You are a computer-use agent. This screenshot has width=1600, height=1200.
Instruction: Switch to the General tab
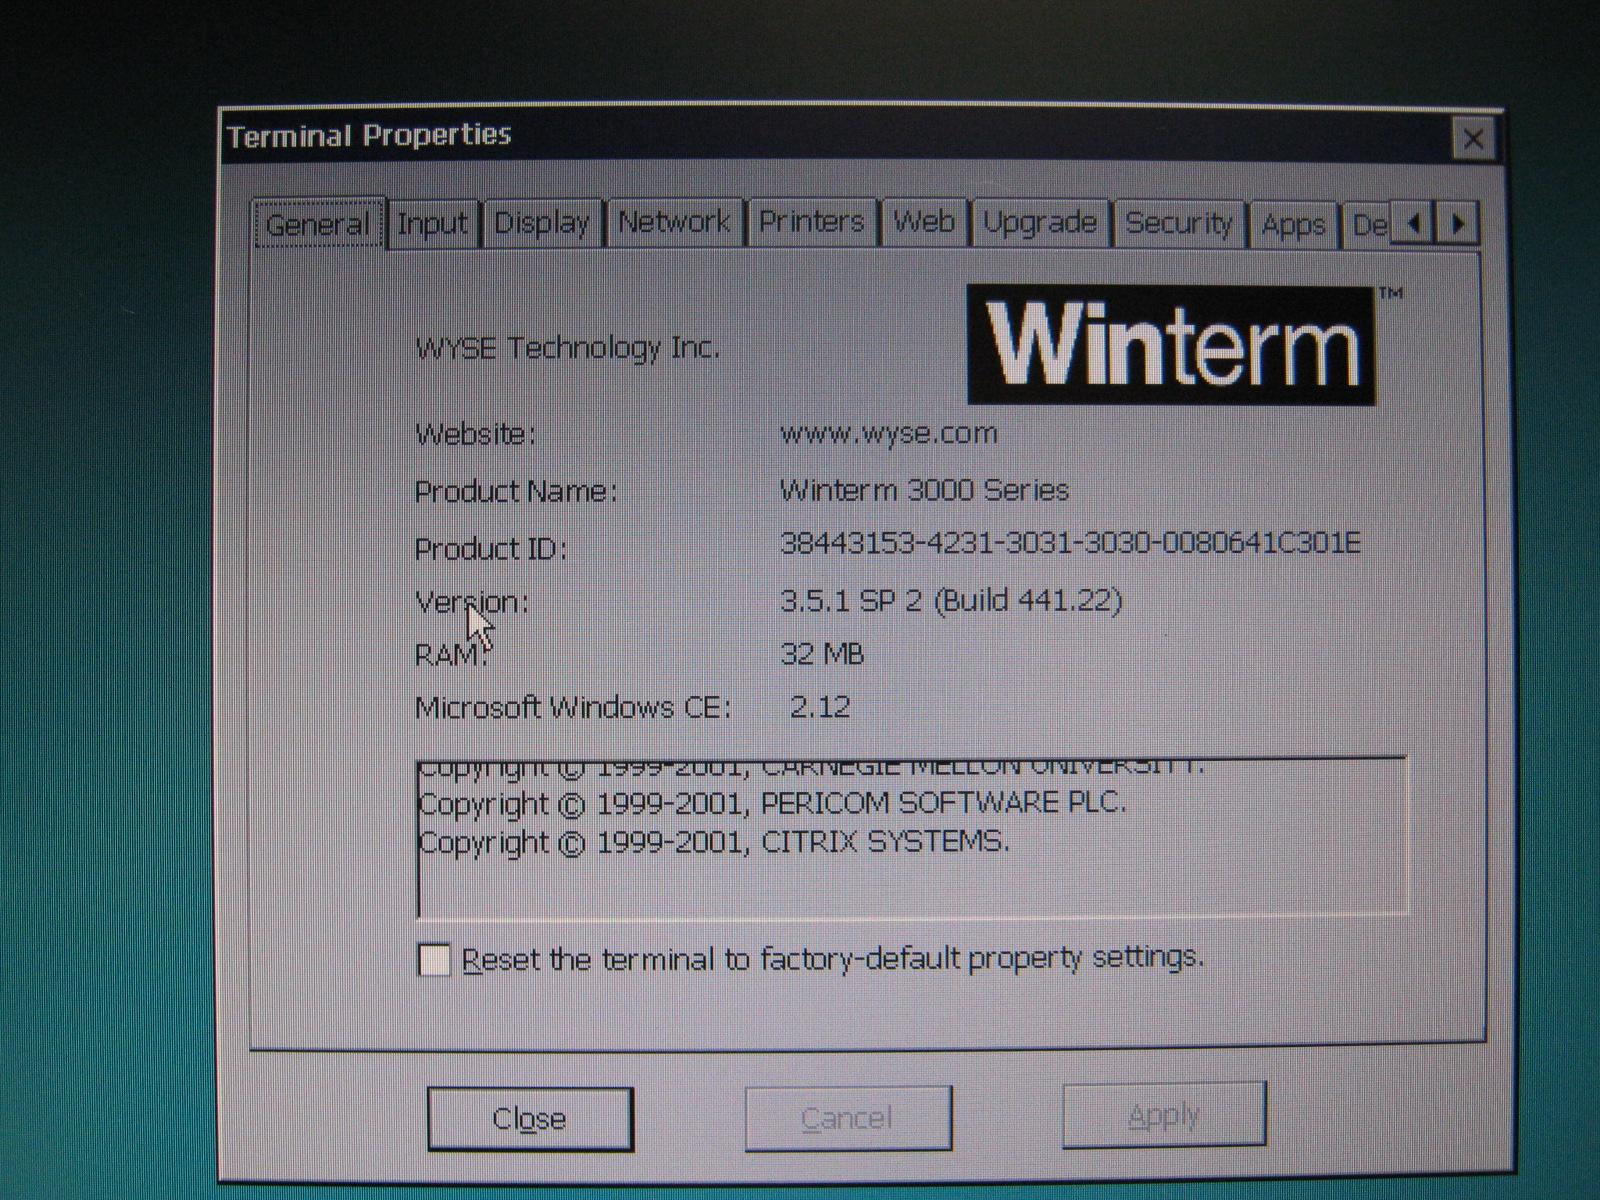(318, 224)
